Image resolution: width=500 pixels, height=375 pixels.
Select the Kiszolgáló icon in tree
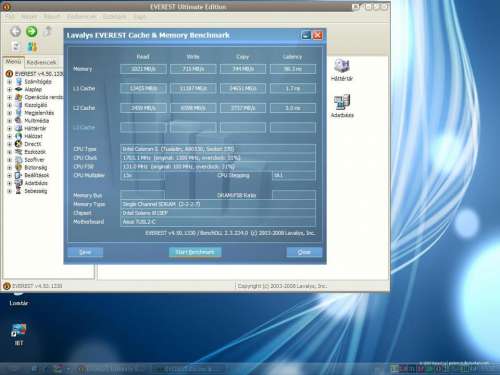pos(19,105)
